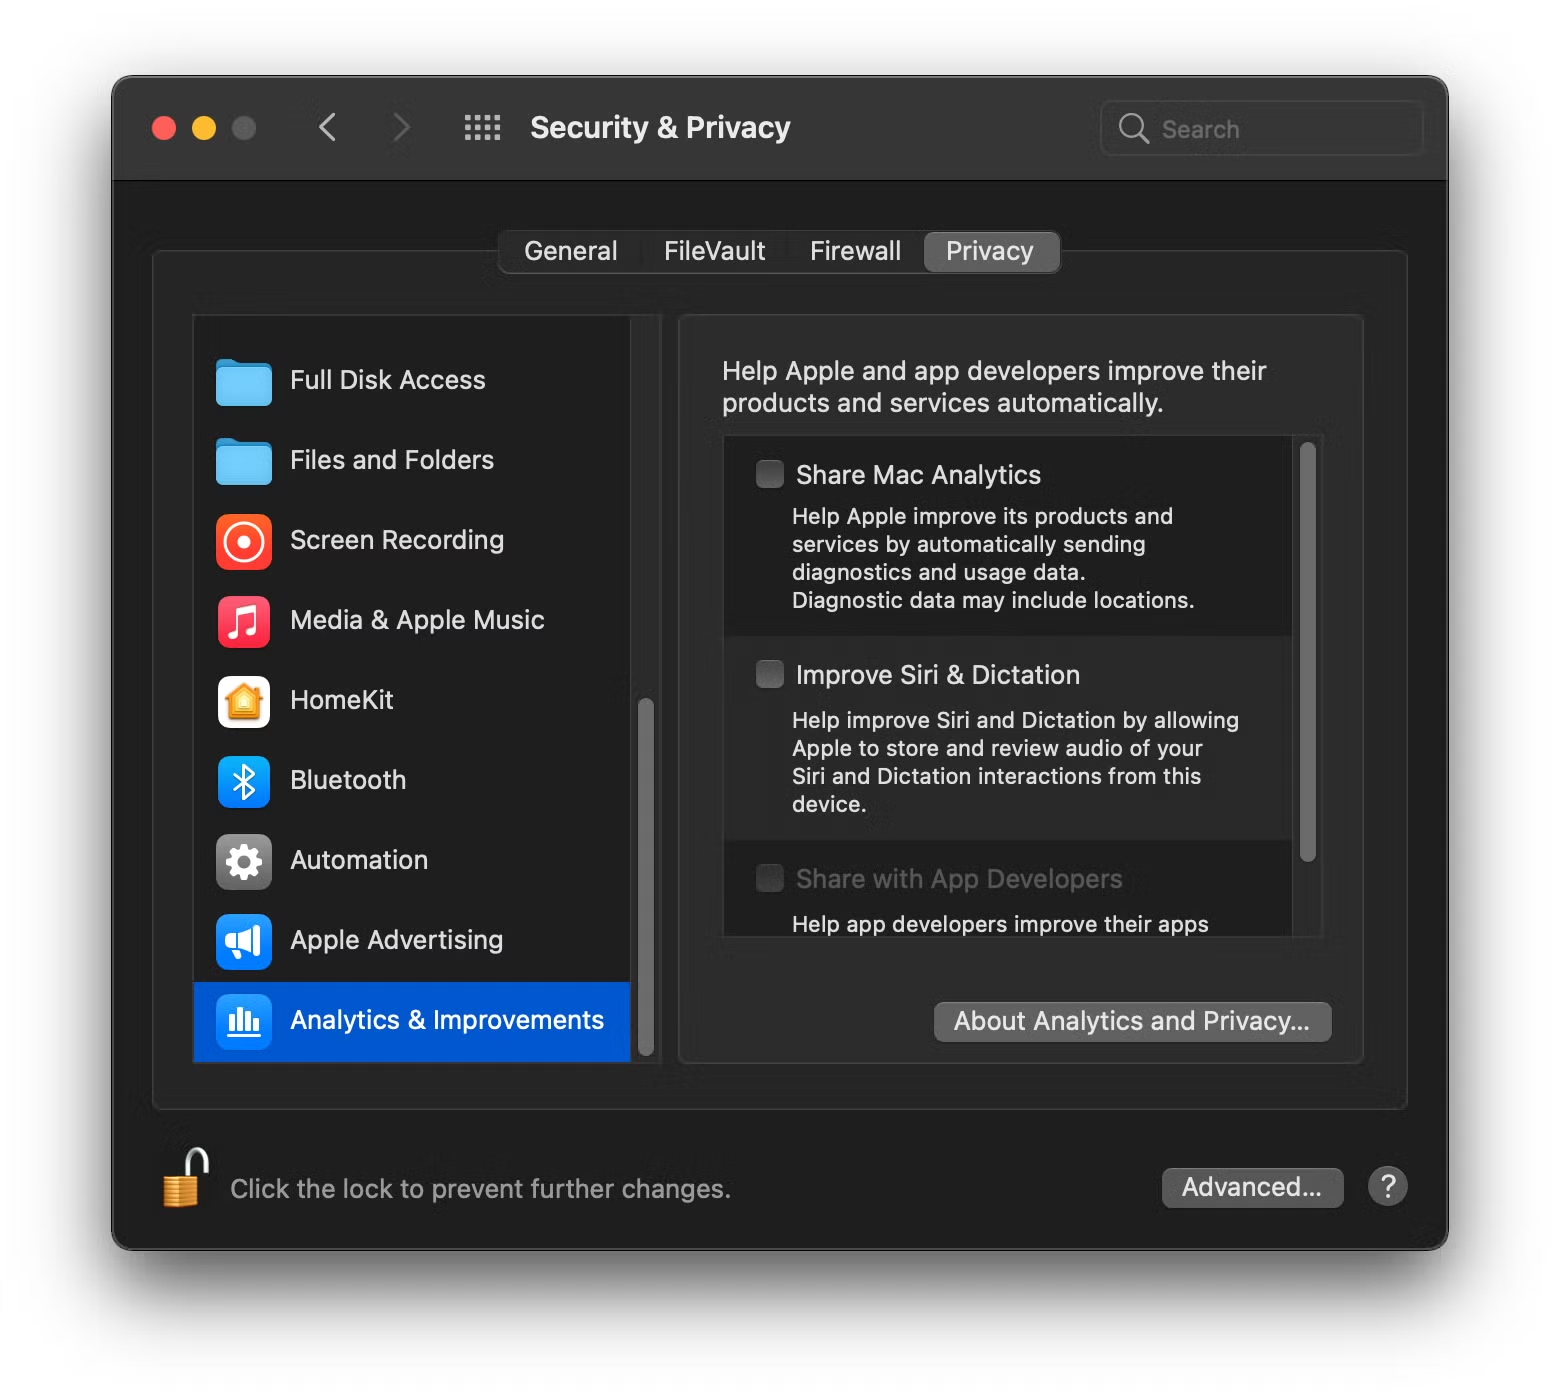Click the Bluetooth icon in sidebar

tap(244, 782)
